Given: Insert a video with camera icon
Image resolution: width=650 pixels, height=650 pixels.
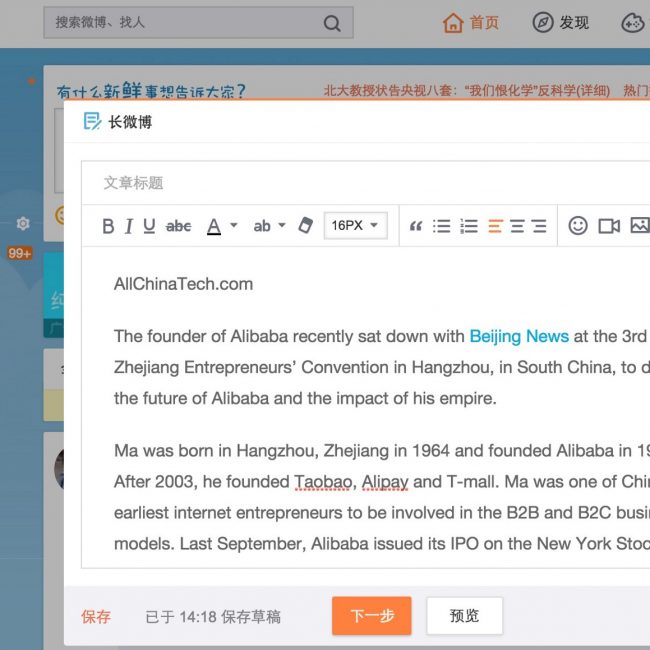Looking at the screenshot, I should point(609,226).
